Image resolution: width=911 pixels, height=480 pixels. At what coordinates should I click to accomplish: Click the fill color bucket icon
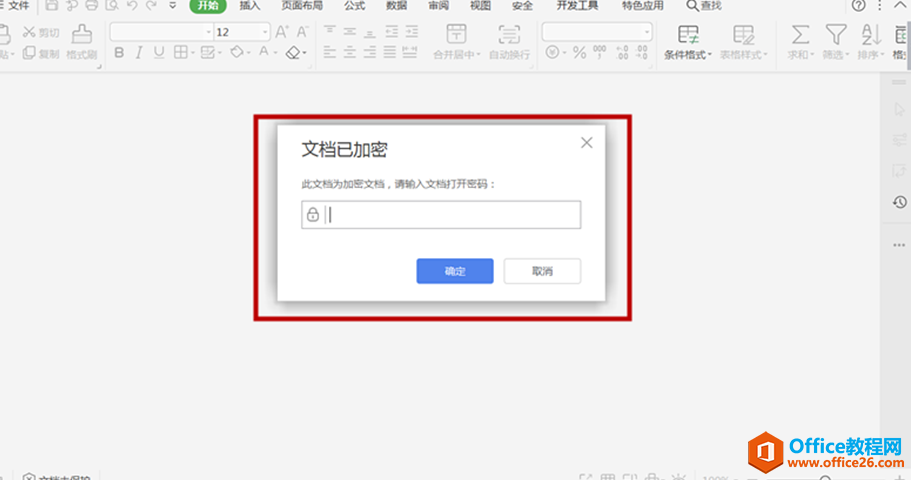tap(236, 52)
